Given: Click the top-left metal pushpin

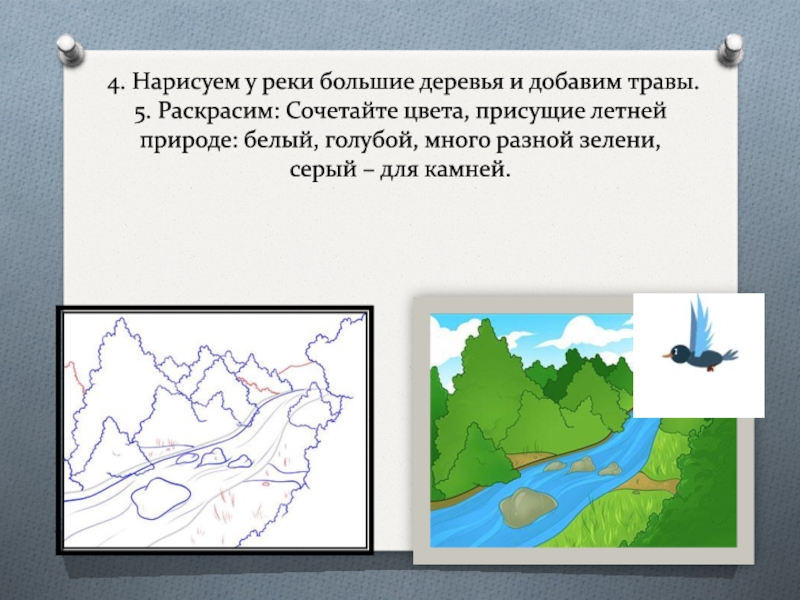Looking at the screenshot, I should [x=67, y=46].
